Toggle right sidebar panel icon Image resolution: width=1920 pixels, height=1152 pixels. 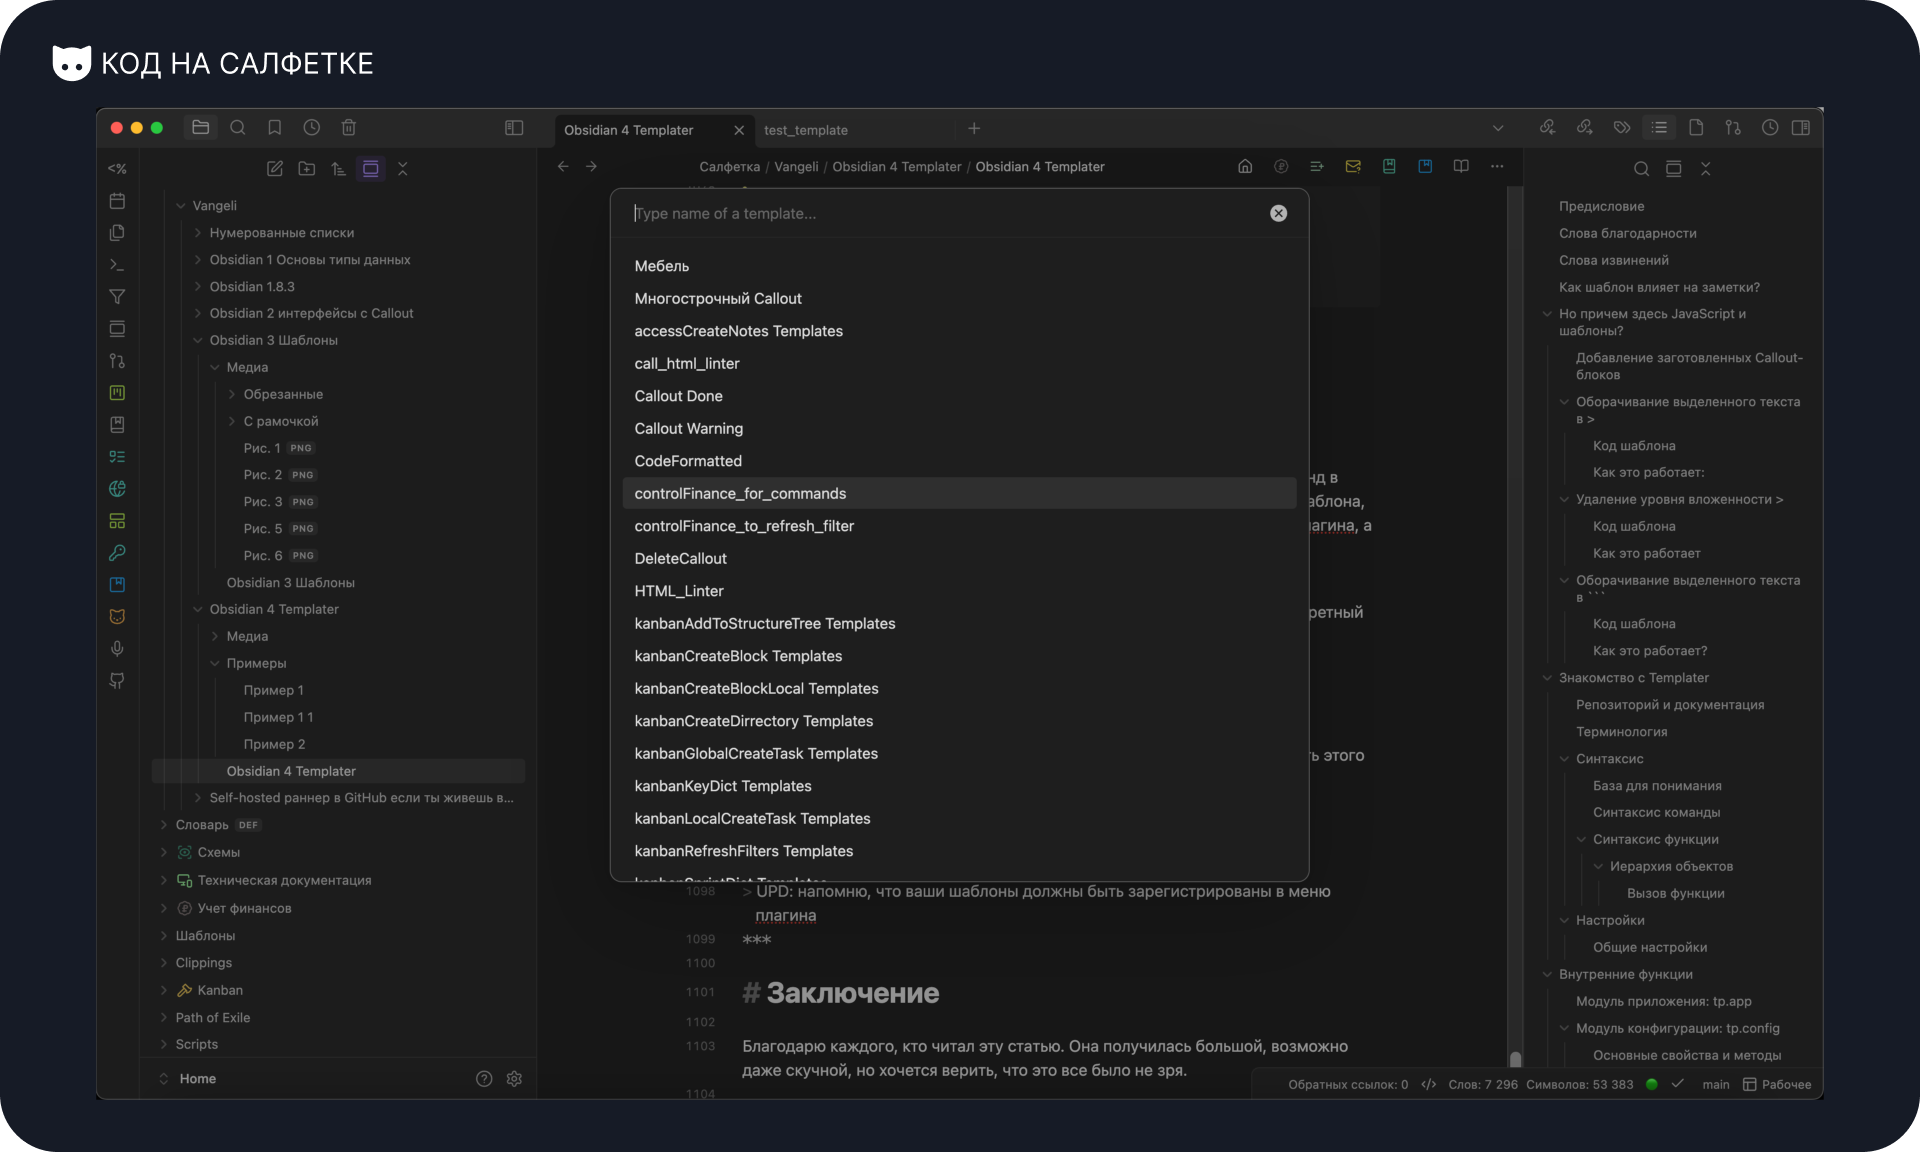coord(1801,128)
